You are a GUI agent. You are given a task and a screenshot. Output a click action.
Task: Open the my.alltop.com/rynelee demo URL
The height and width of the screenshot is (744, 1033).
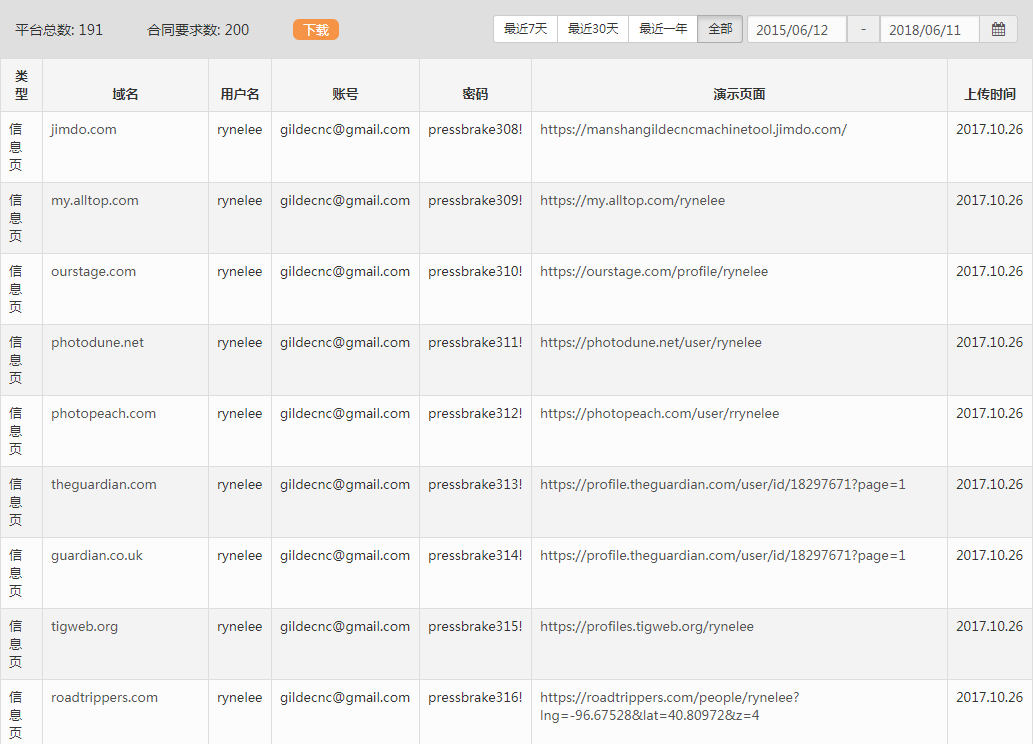(632, 200)
